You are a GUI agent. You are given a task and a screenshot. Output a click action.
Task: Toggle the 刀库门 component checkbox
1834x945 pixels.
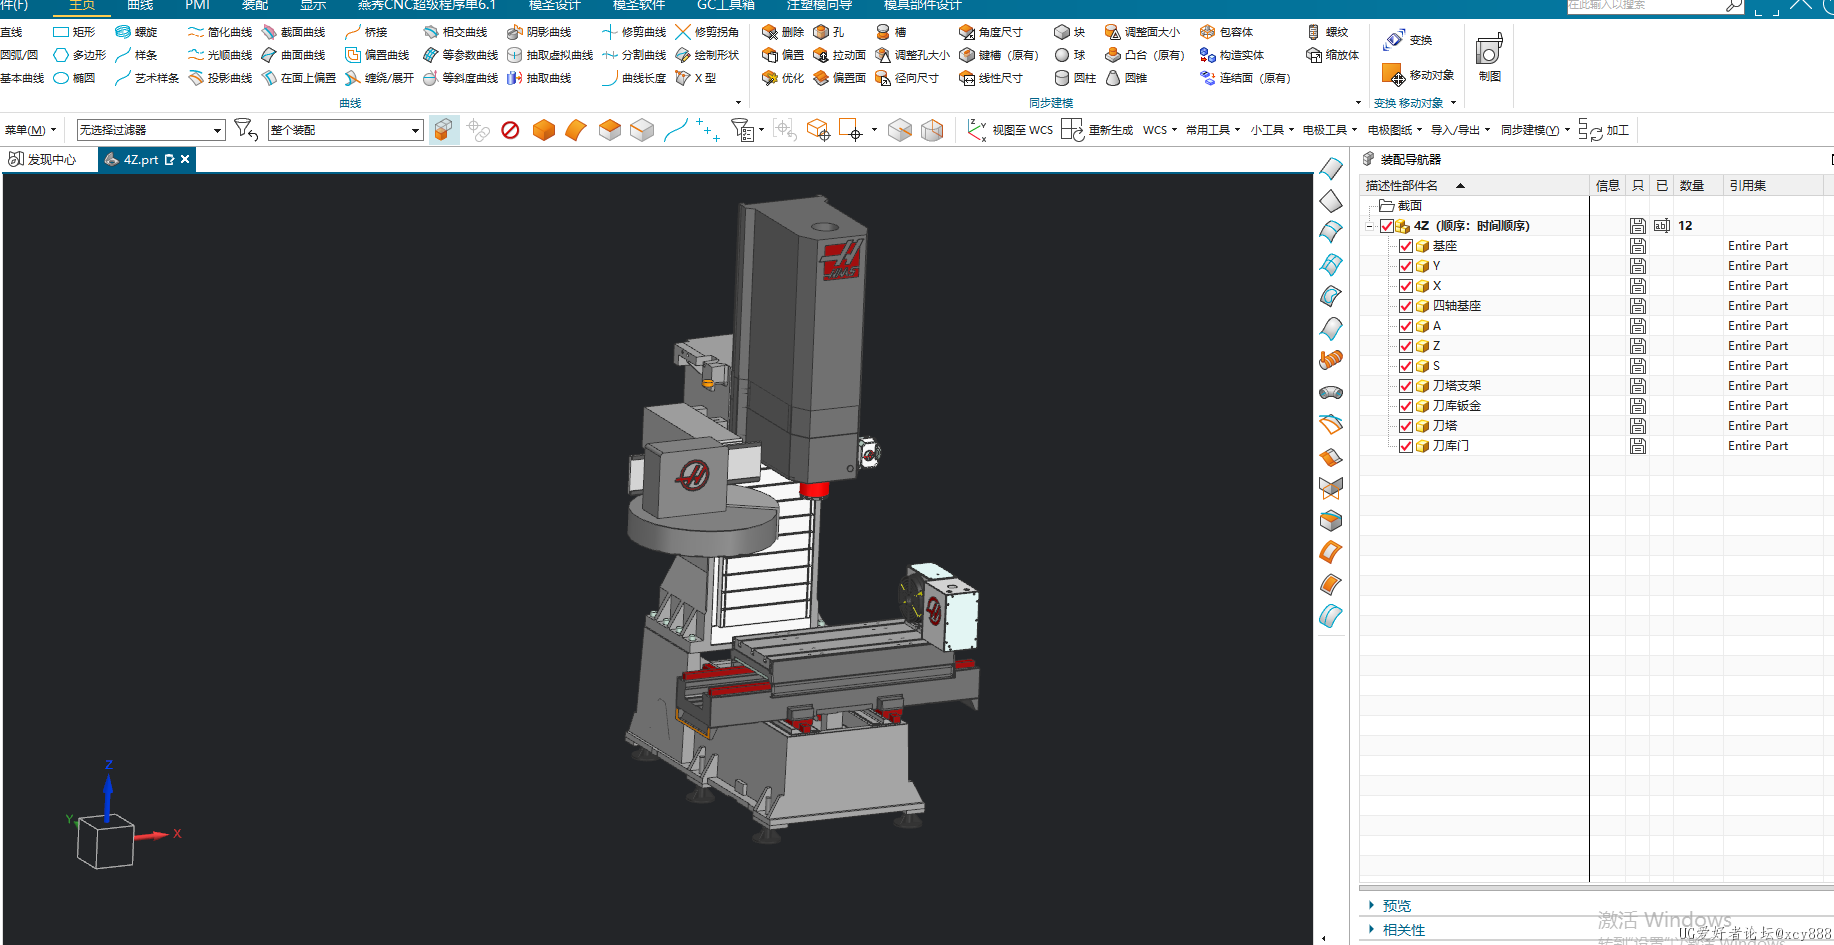tap(1406, 446)
